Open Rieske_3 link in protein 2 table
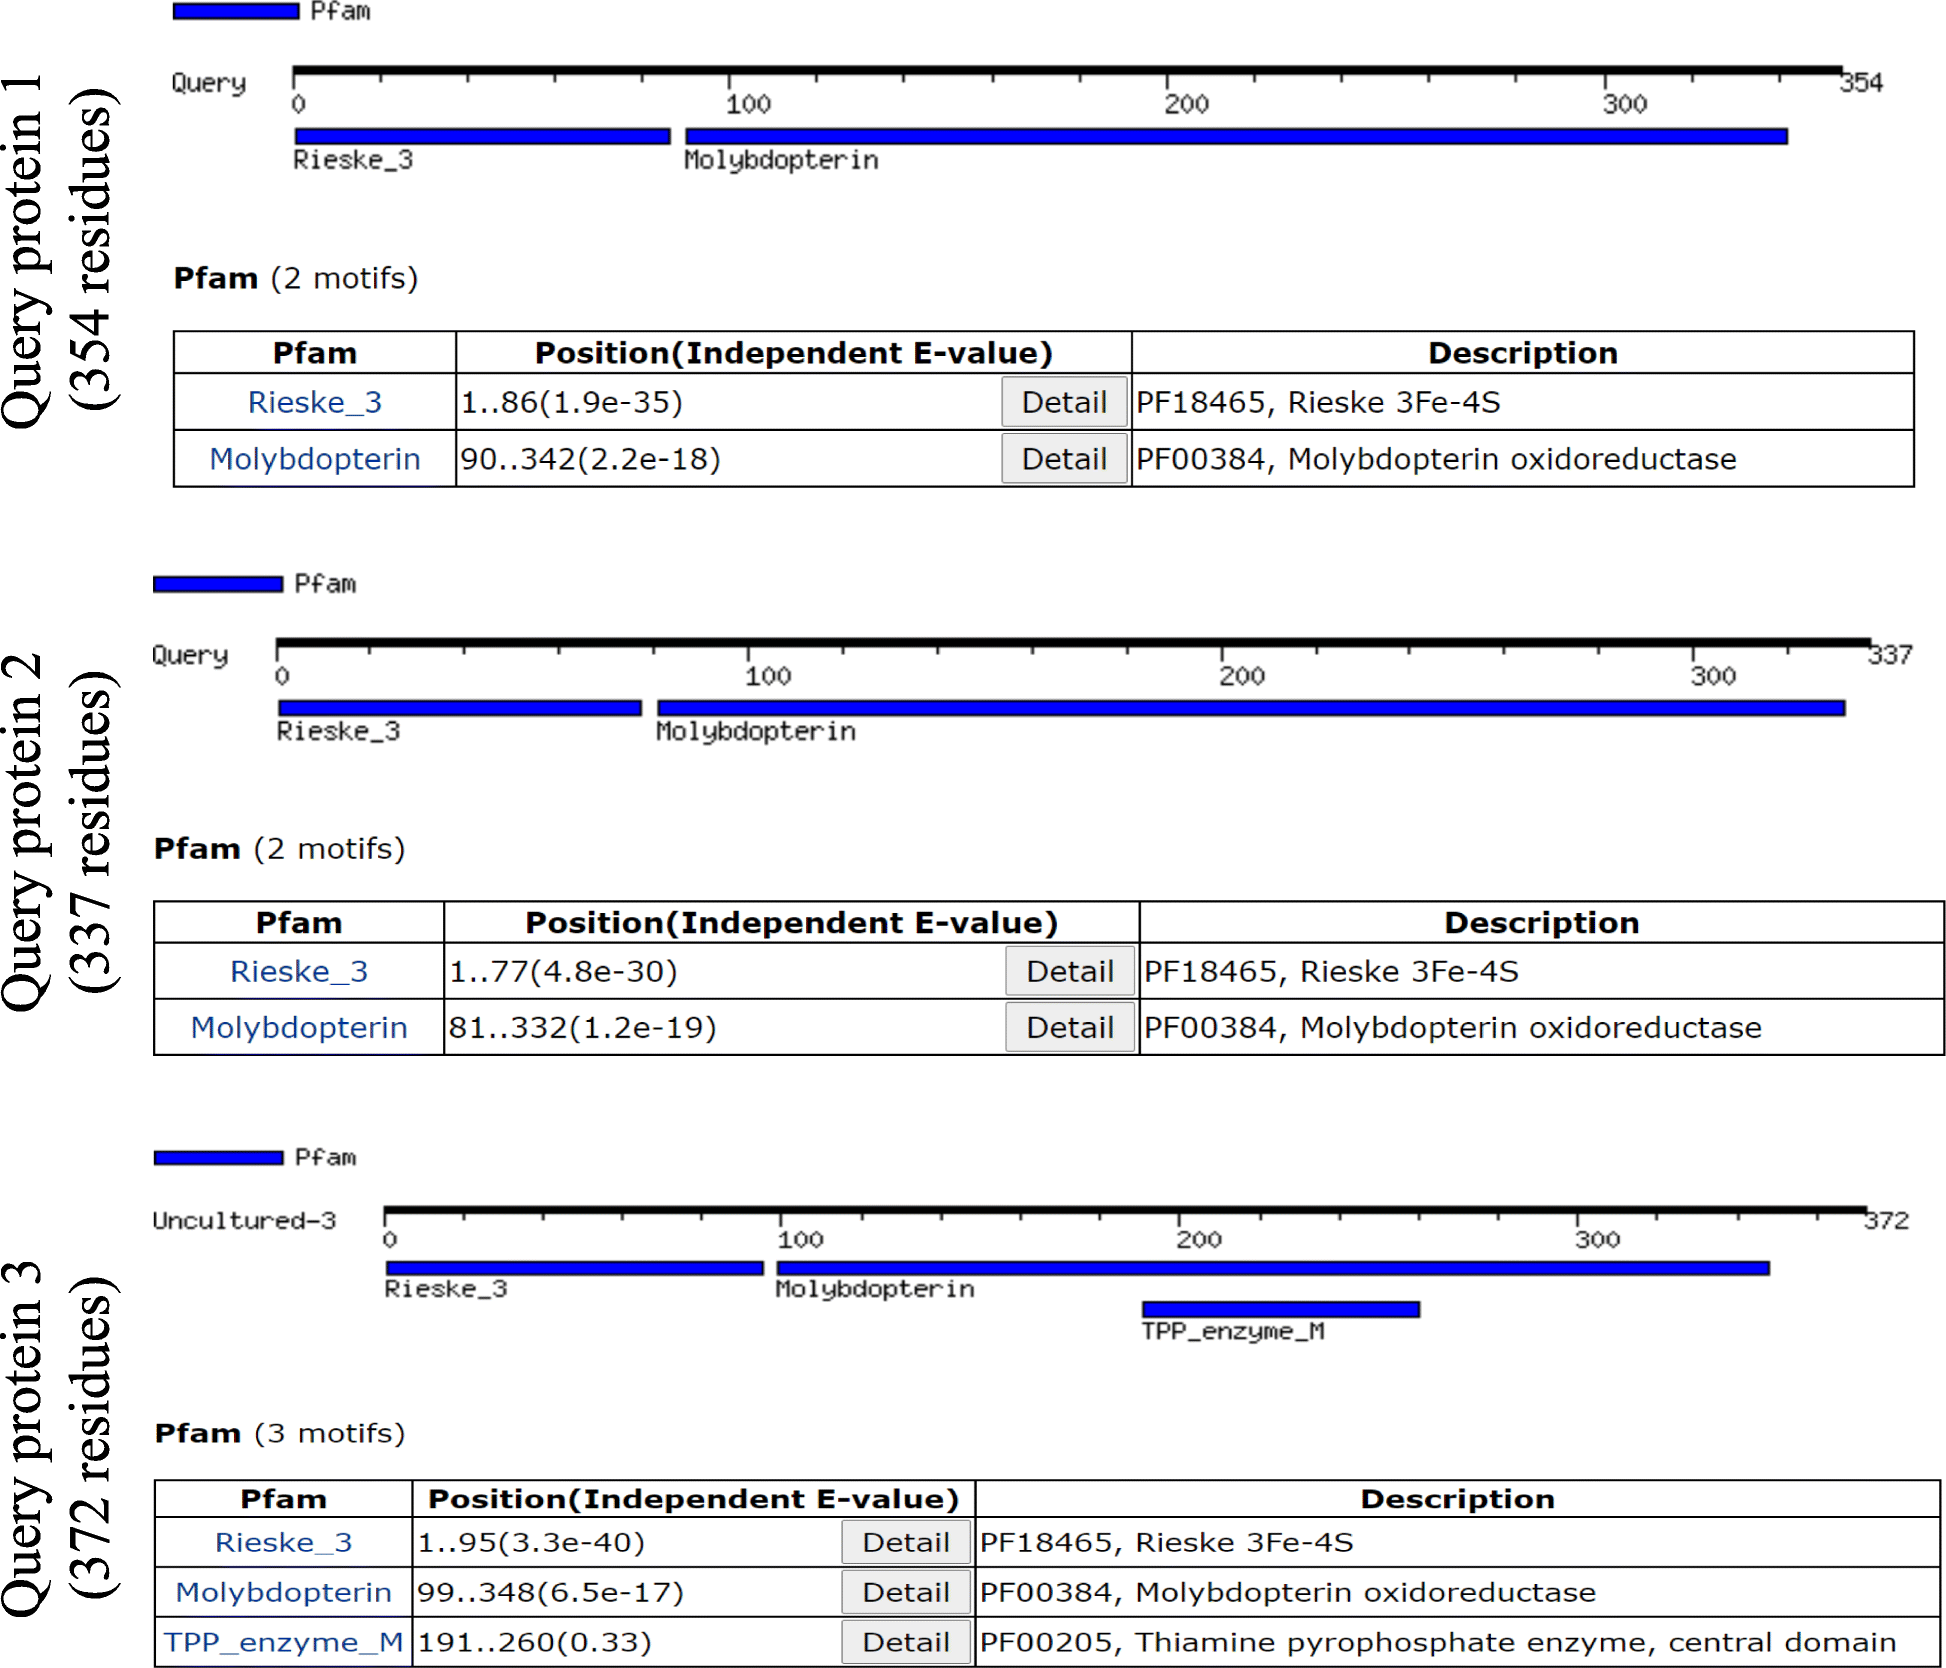The width and height of the screenshot is (1946, 1668). [299, 971]
